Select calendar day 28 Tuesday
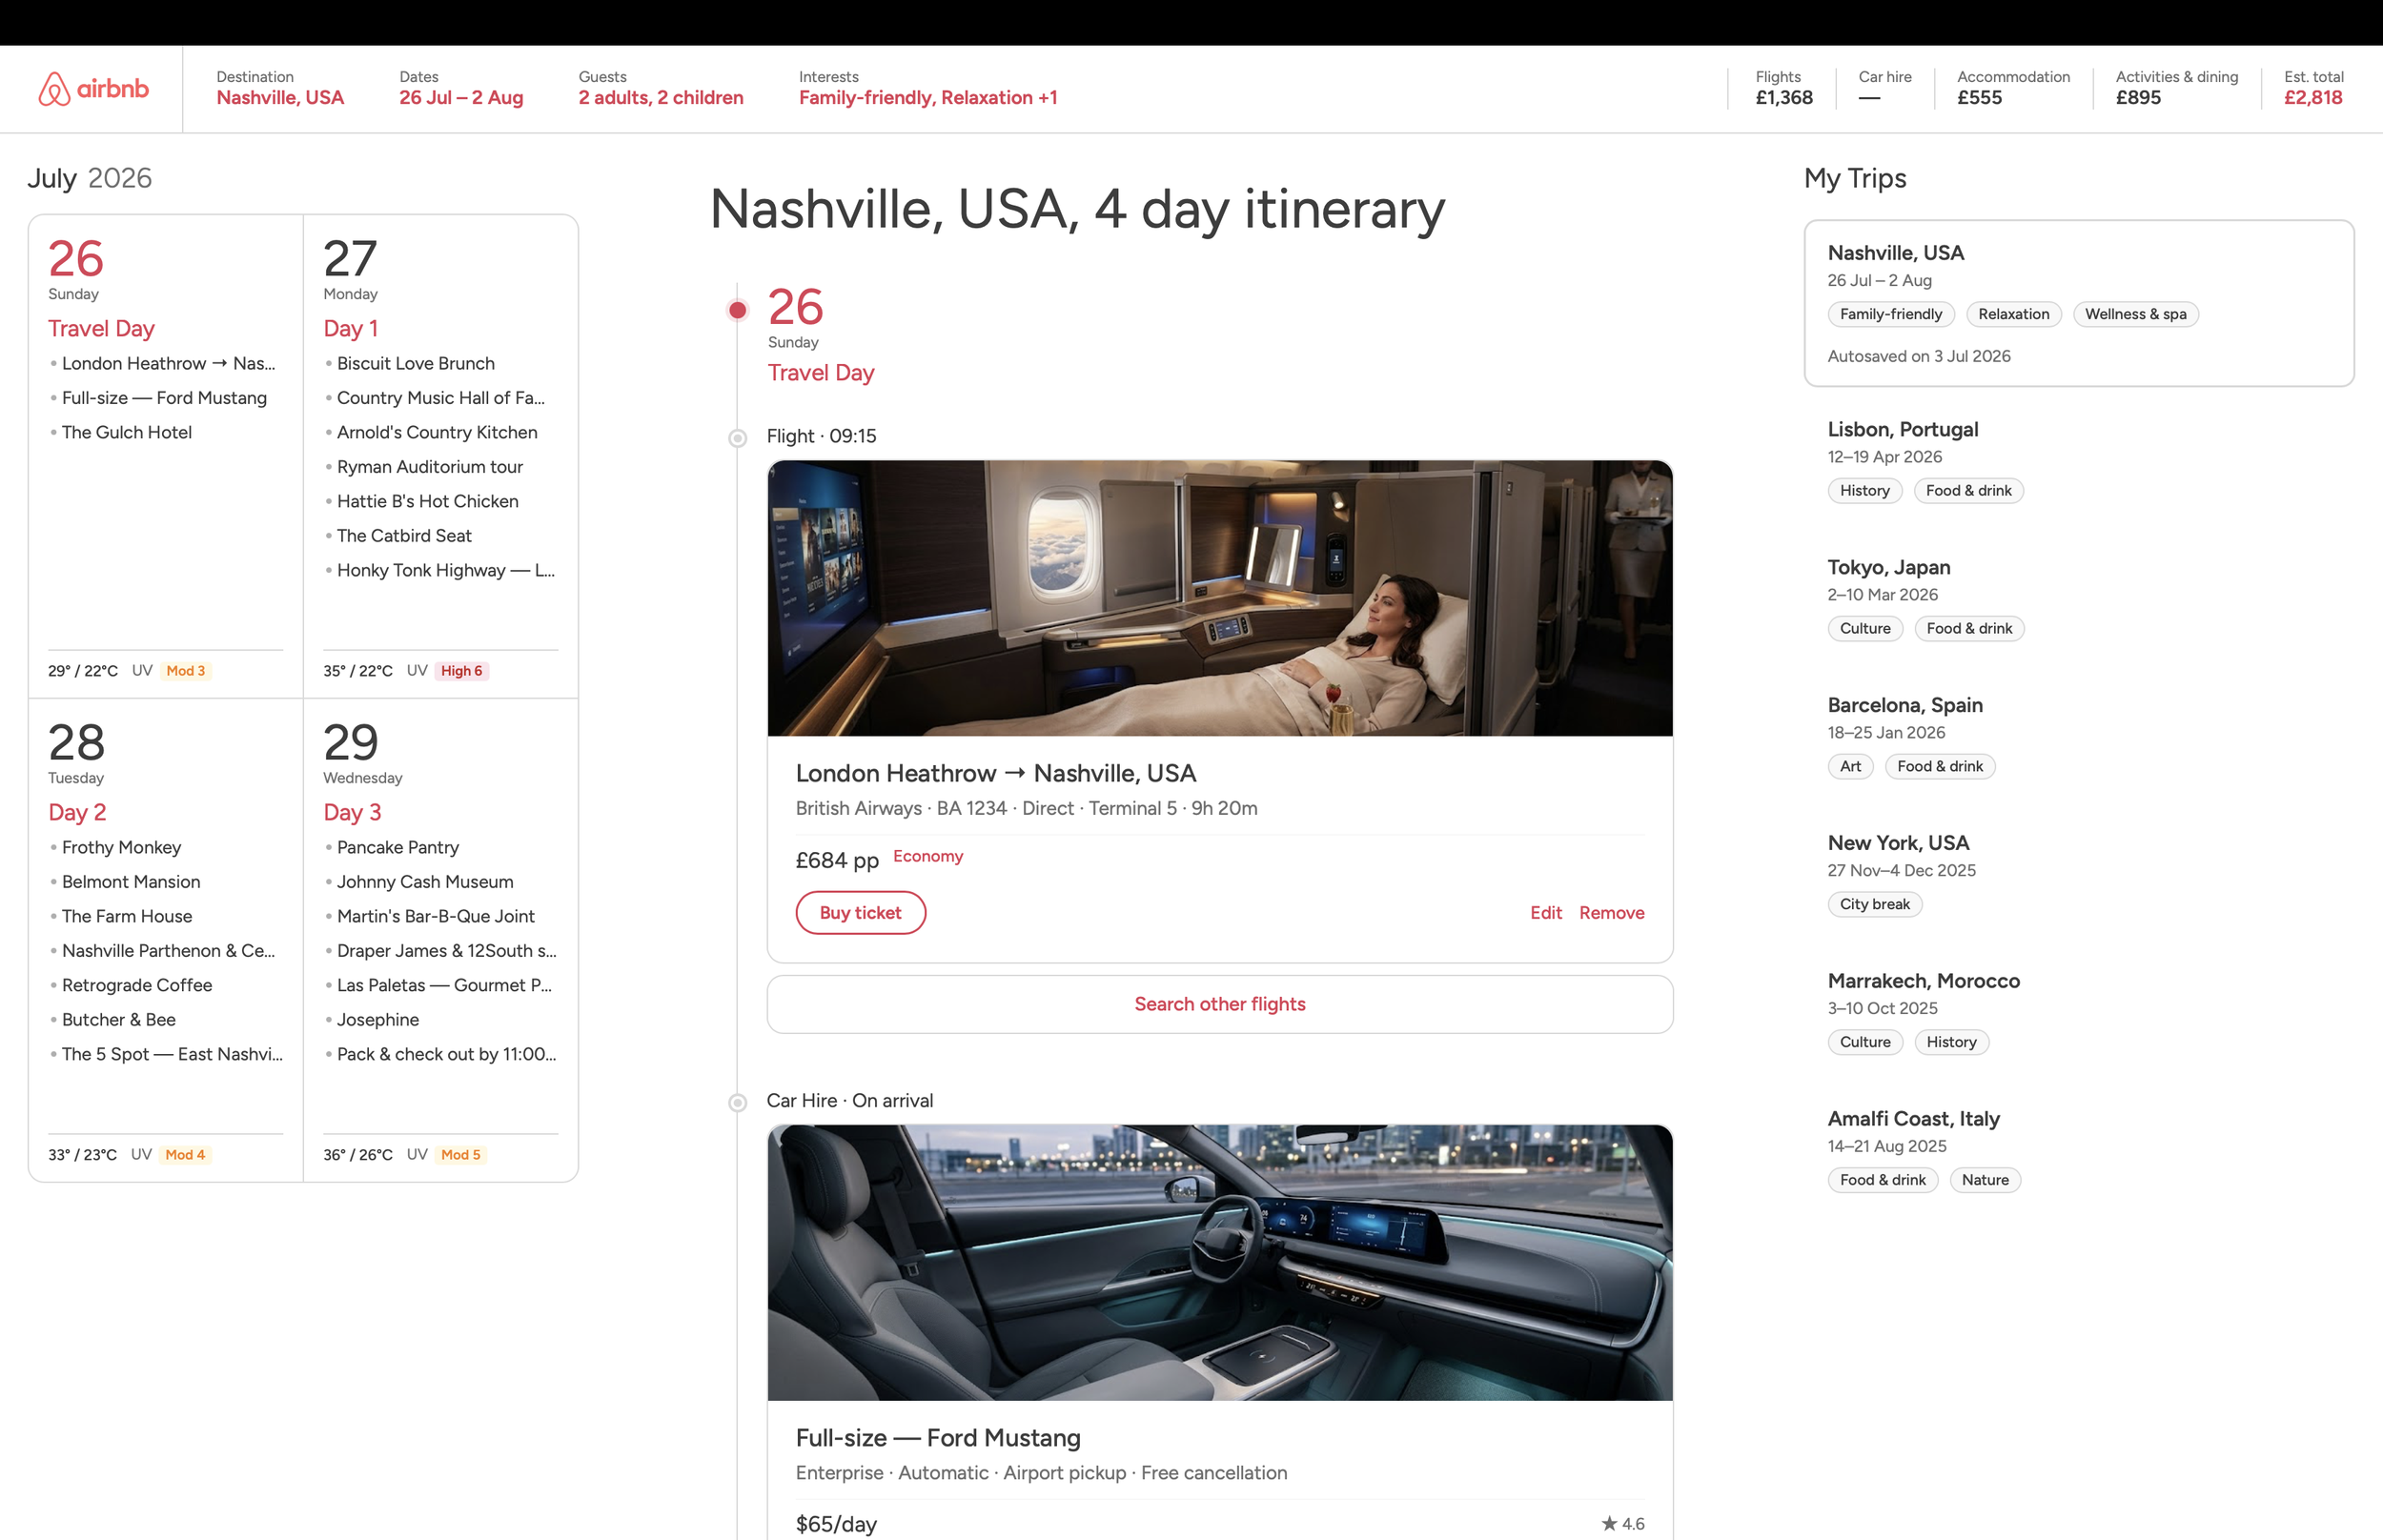The width and height of the screenshot is (2383, 1540). point(166,940)
